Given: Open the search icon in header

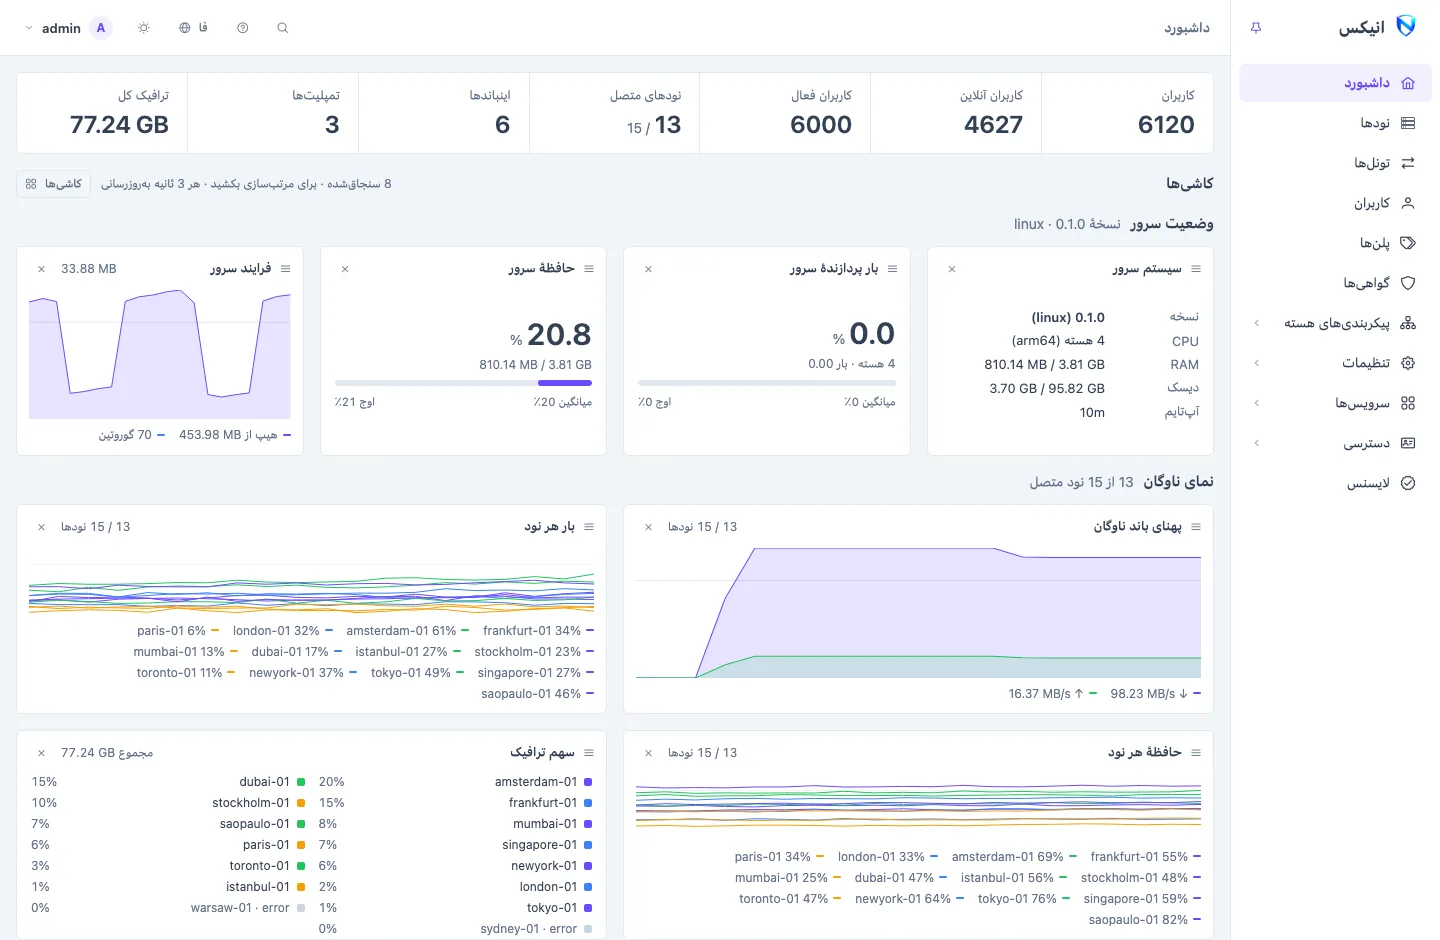Looking at the screenshot, I should pos(283,28).
